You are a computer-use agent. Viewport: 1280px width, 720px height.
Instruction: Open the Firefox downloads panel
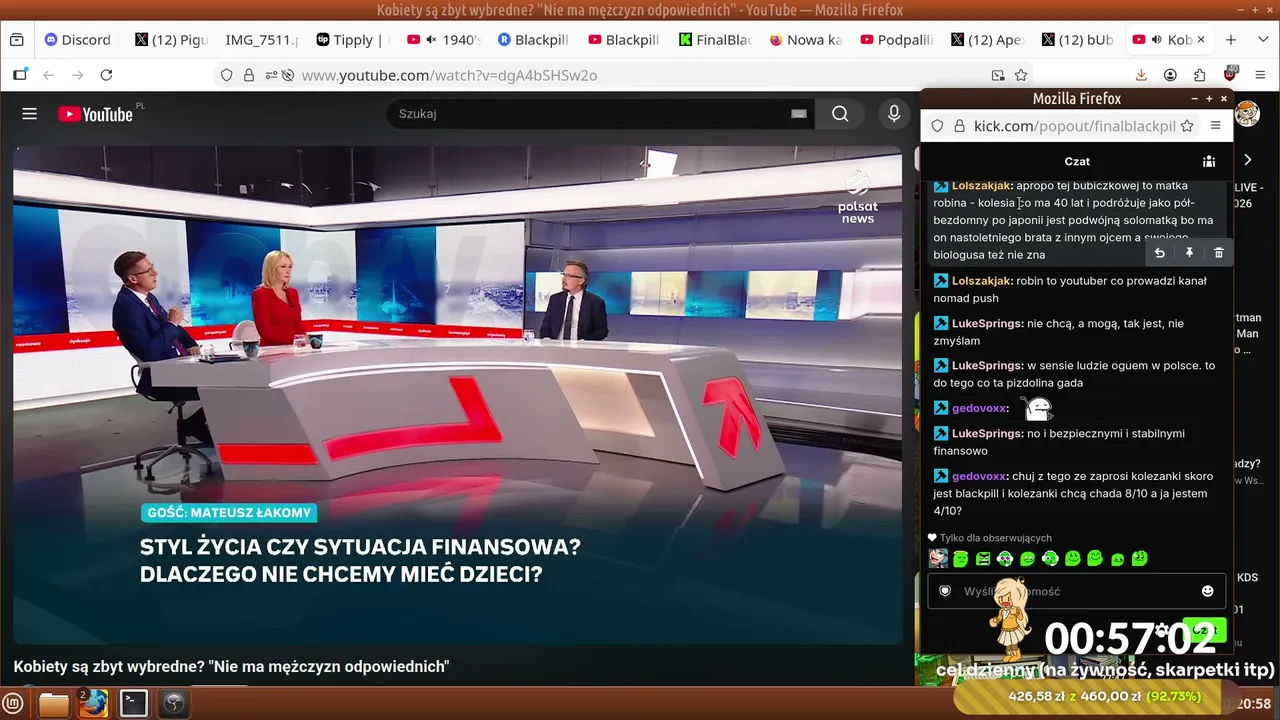pos(1141,75)
